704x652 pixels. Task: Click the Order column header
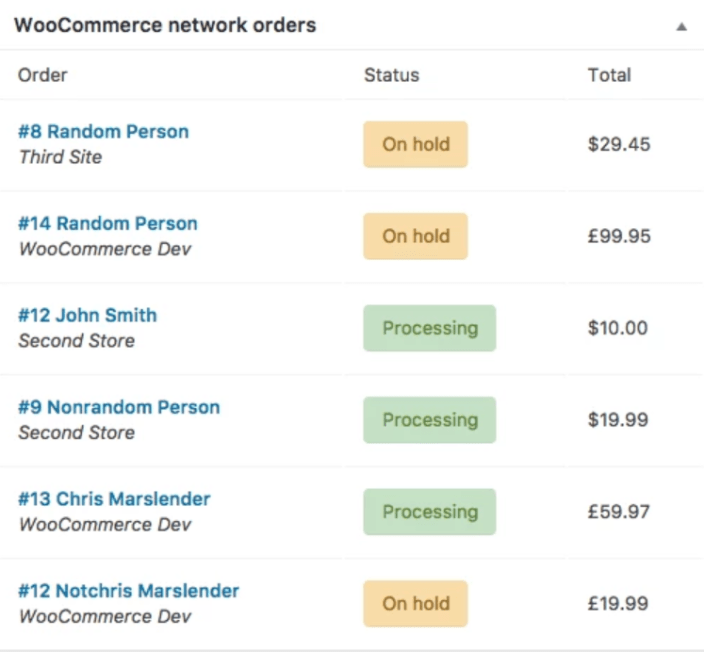(x=43, y=75)
